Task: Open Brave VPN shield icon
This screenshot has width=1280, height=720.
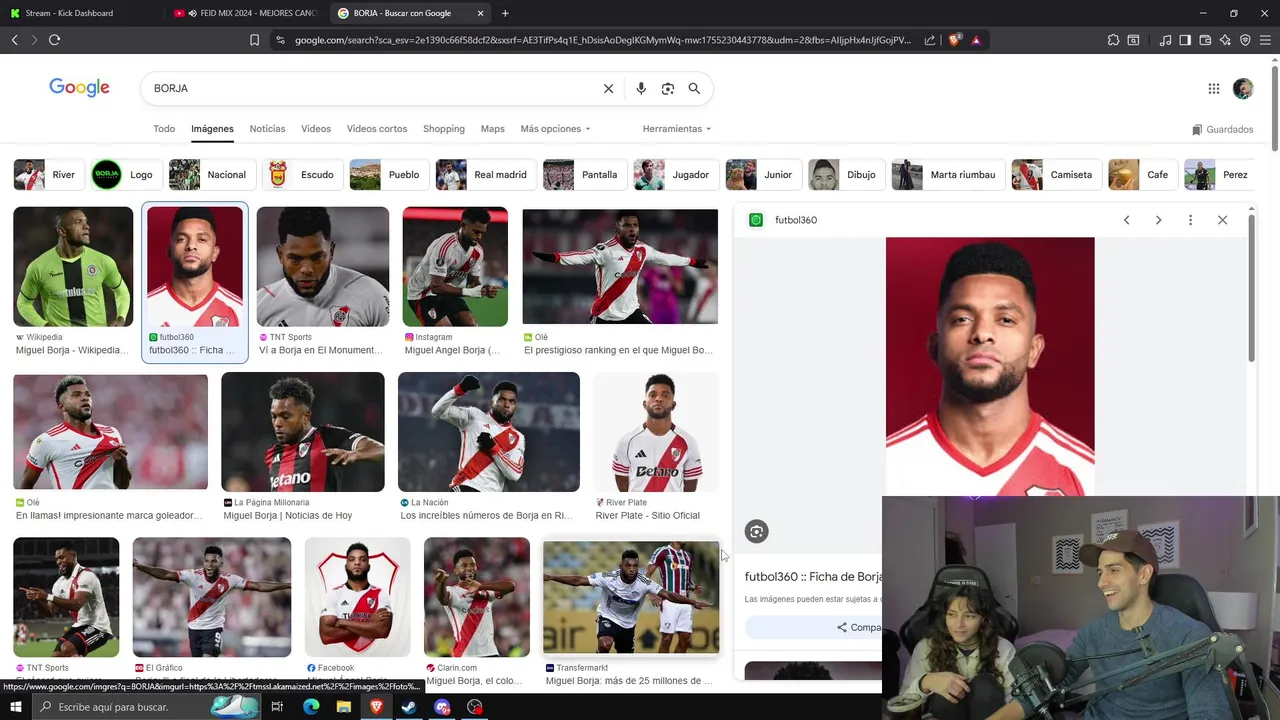Action: [x=1245, y=40]
